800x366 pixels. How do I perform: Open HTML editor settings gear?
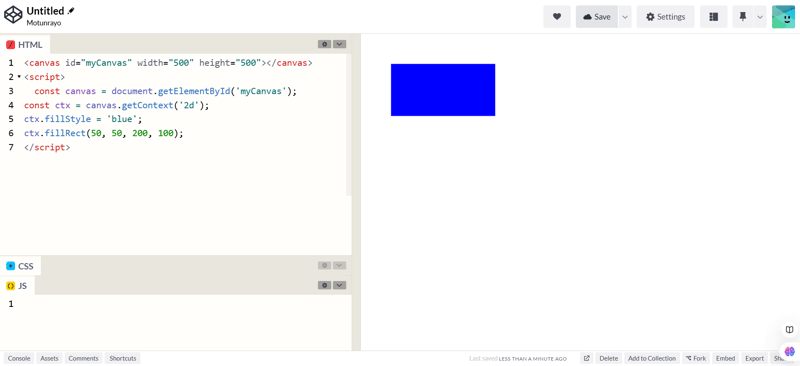[x=324, y=44]
